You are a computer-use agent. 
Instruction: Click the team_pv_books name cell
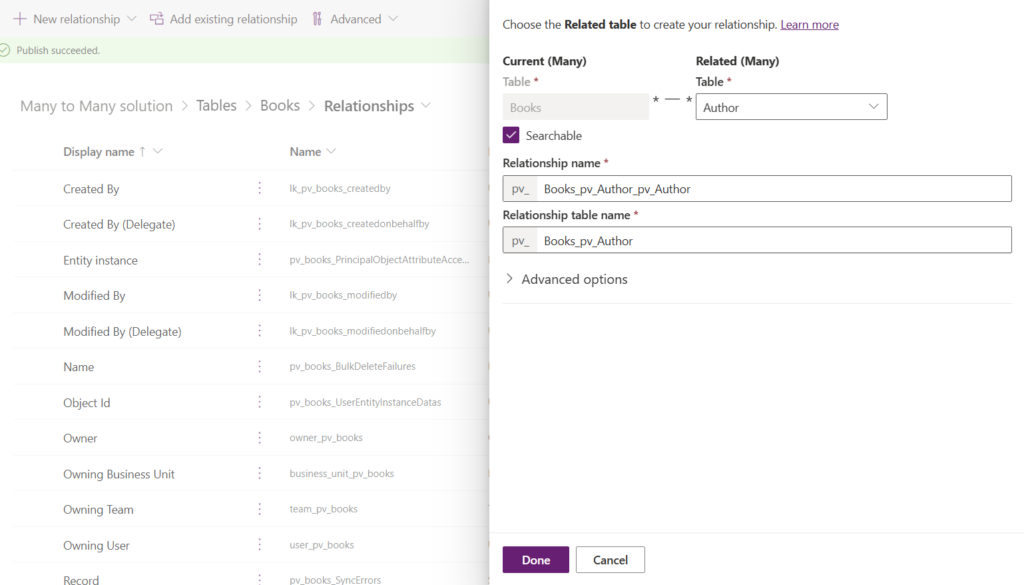tap(323, 509)
